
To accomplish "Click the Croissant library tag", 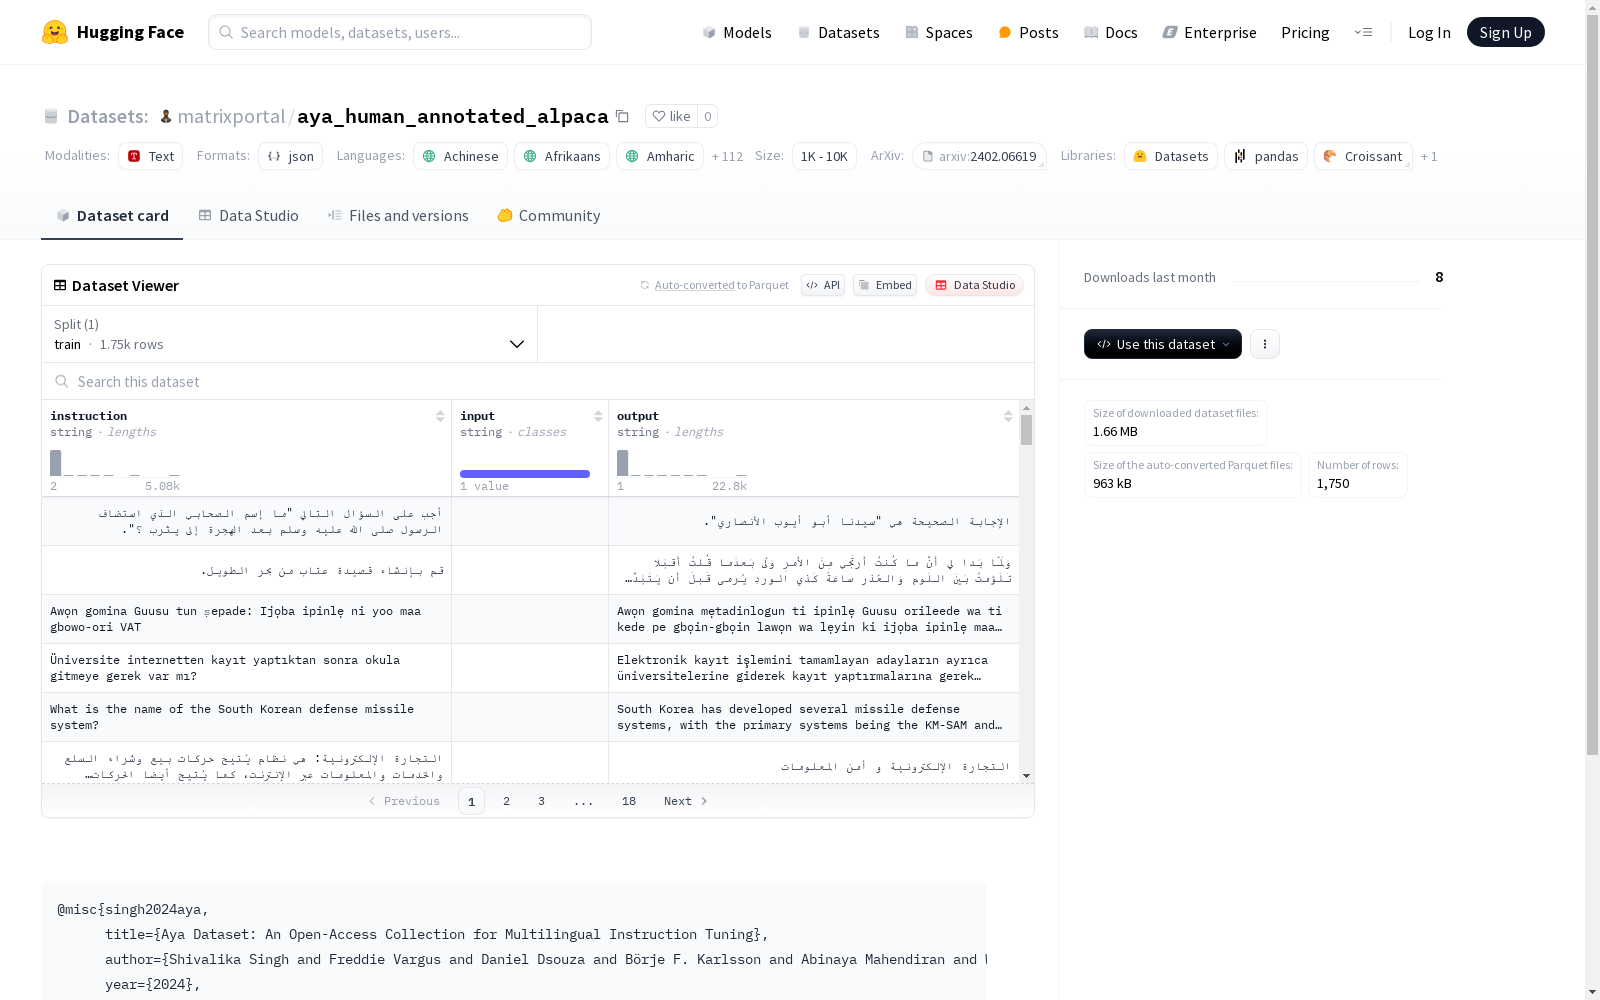I will tap(1363, 156).
